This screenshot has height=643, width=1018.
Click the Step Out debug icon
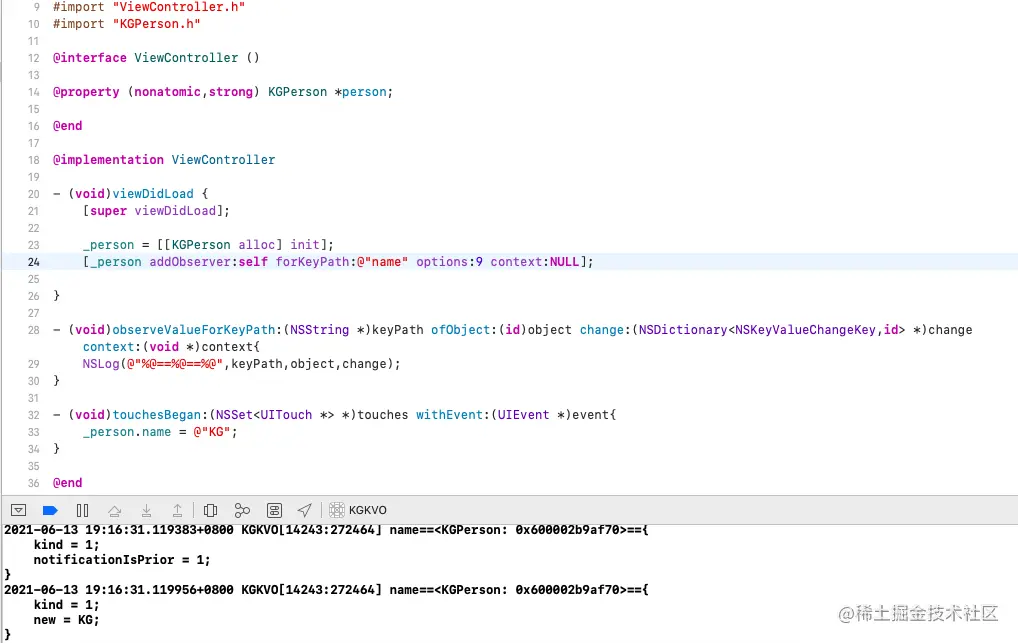tap(177, 511)
